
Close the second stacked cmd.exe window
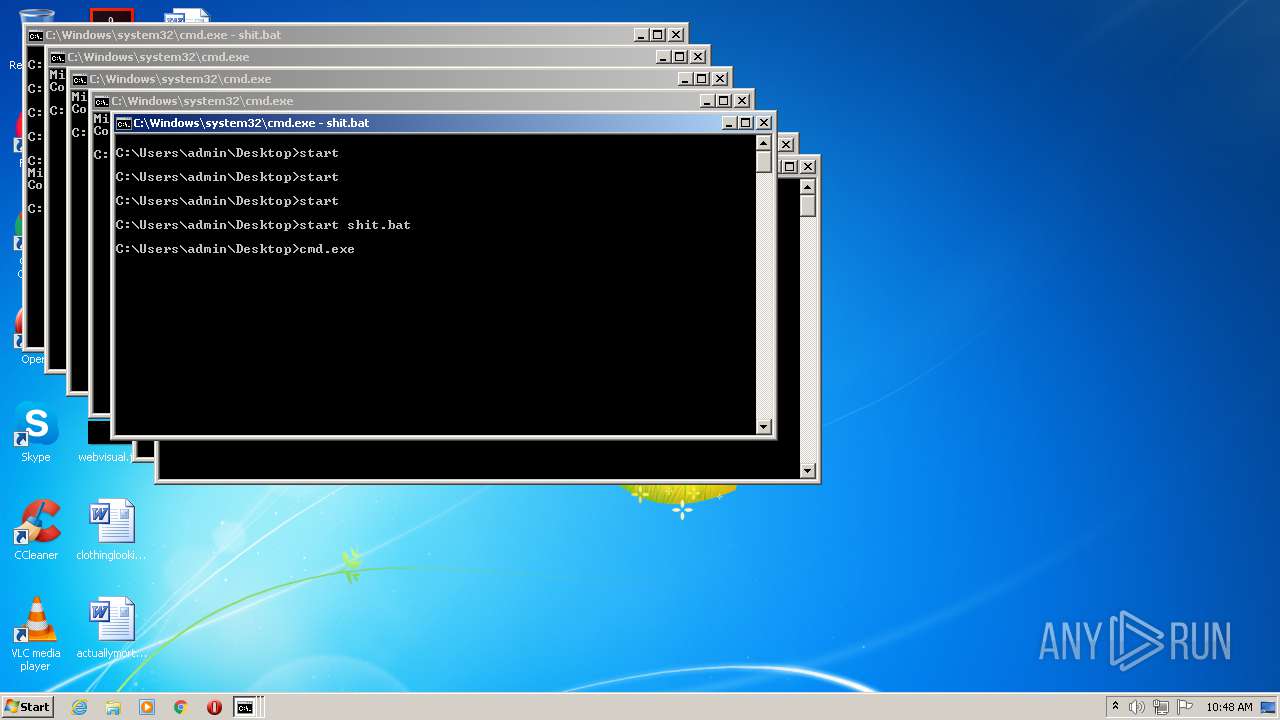698,57
